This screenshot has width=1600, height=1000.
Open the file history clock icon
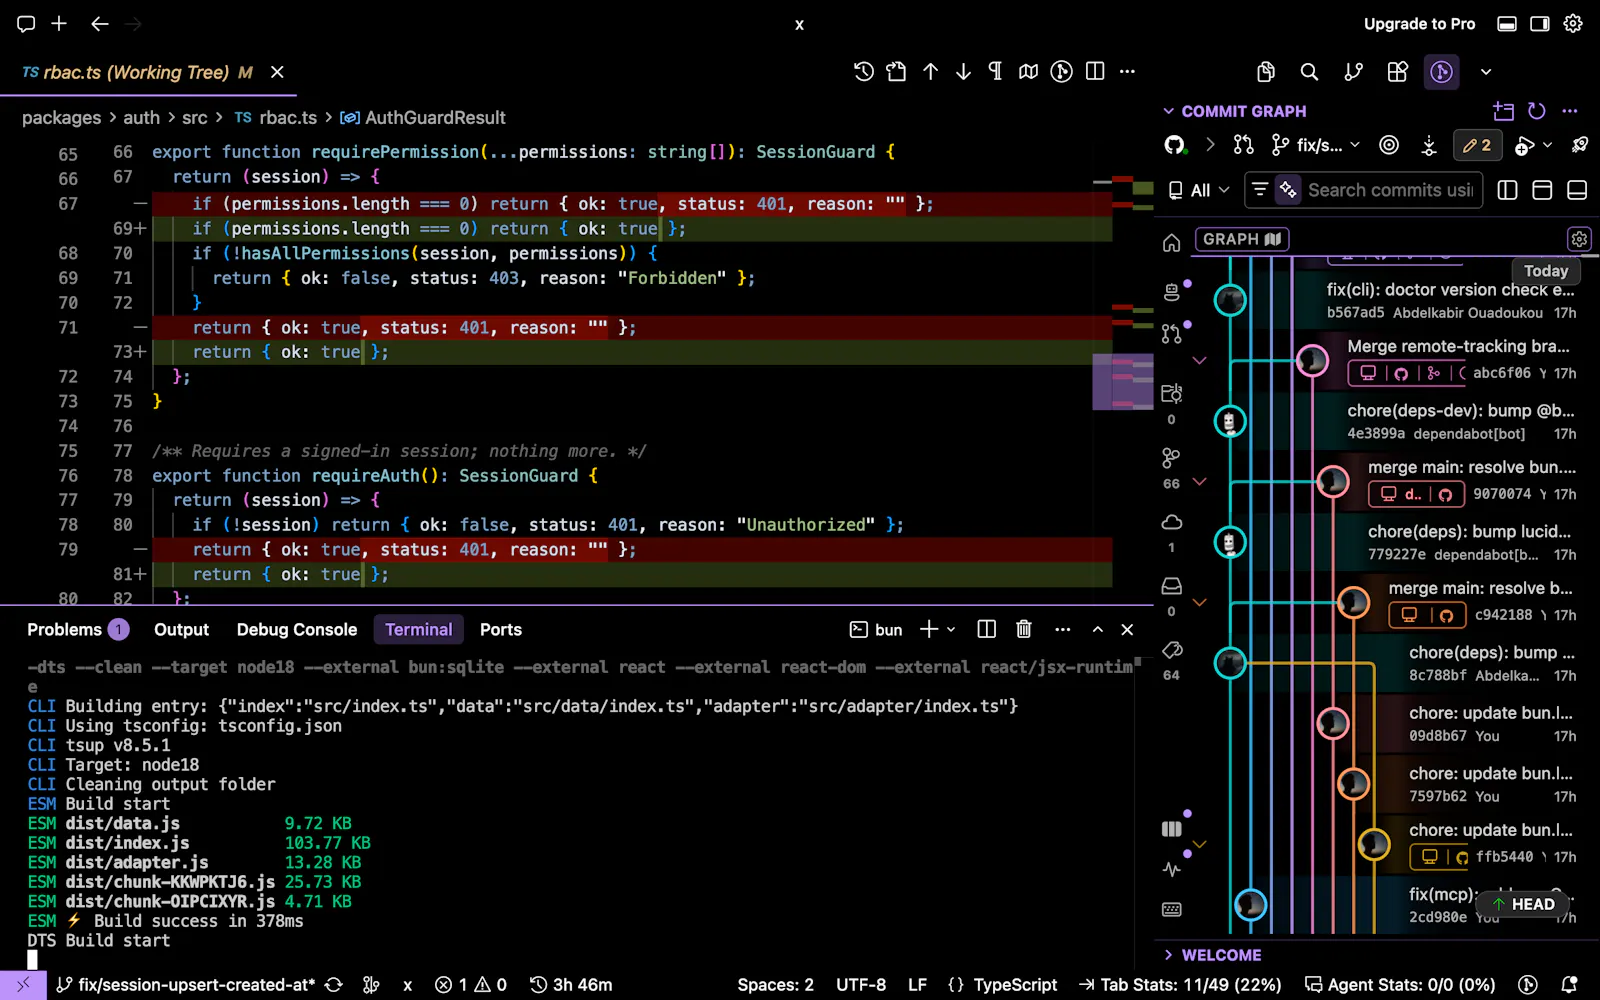[x=864, y=71]
